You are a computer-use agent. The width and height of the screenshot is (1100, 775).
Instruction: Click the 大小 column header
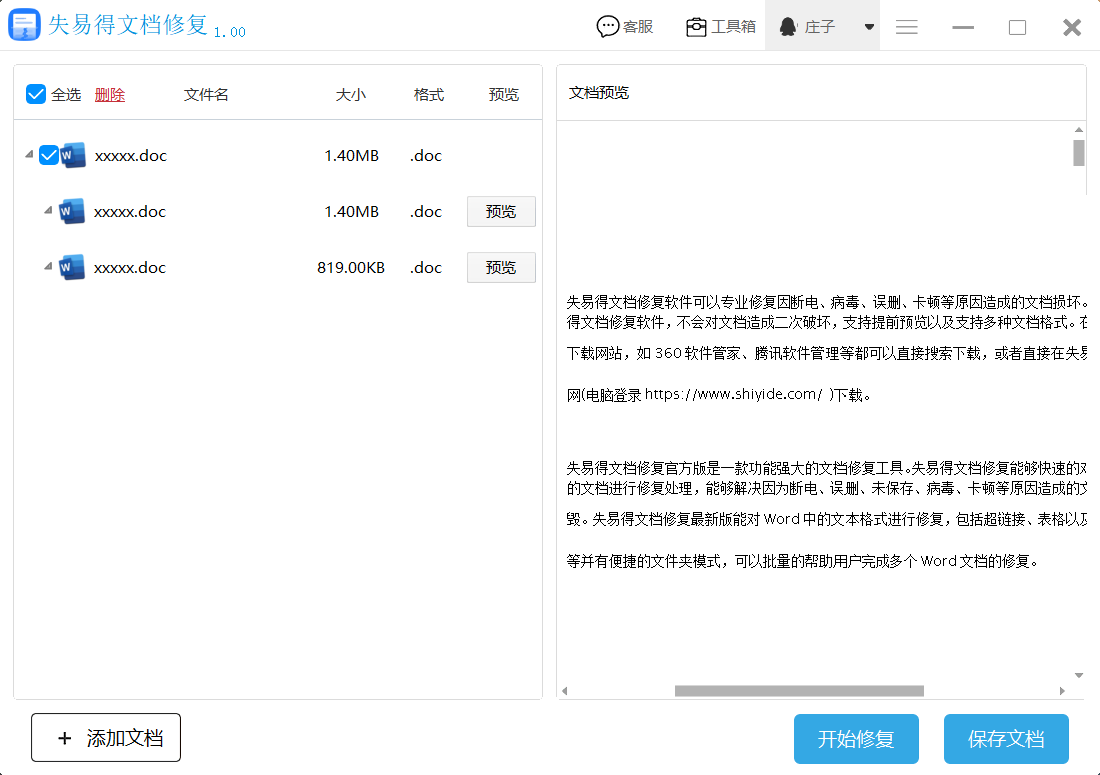coord(350,95)
